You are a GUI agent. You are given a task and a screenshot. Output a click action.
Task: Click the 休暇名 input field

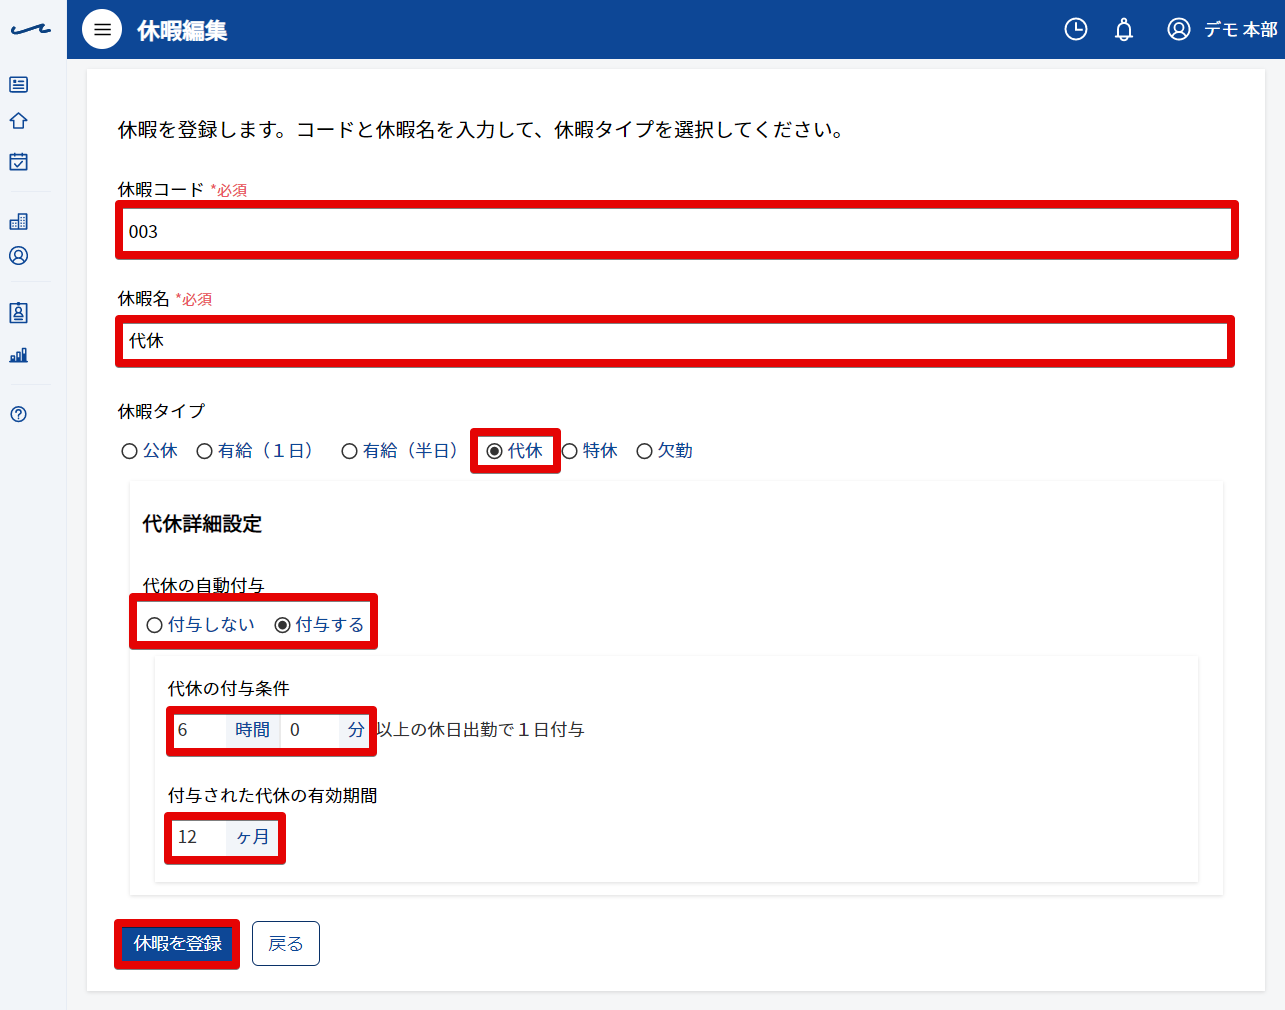tap(675, 341)
